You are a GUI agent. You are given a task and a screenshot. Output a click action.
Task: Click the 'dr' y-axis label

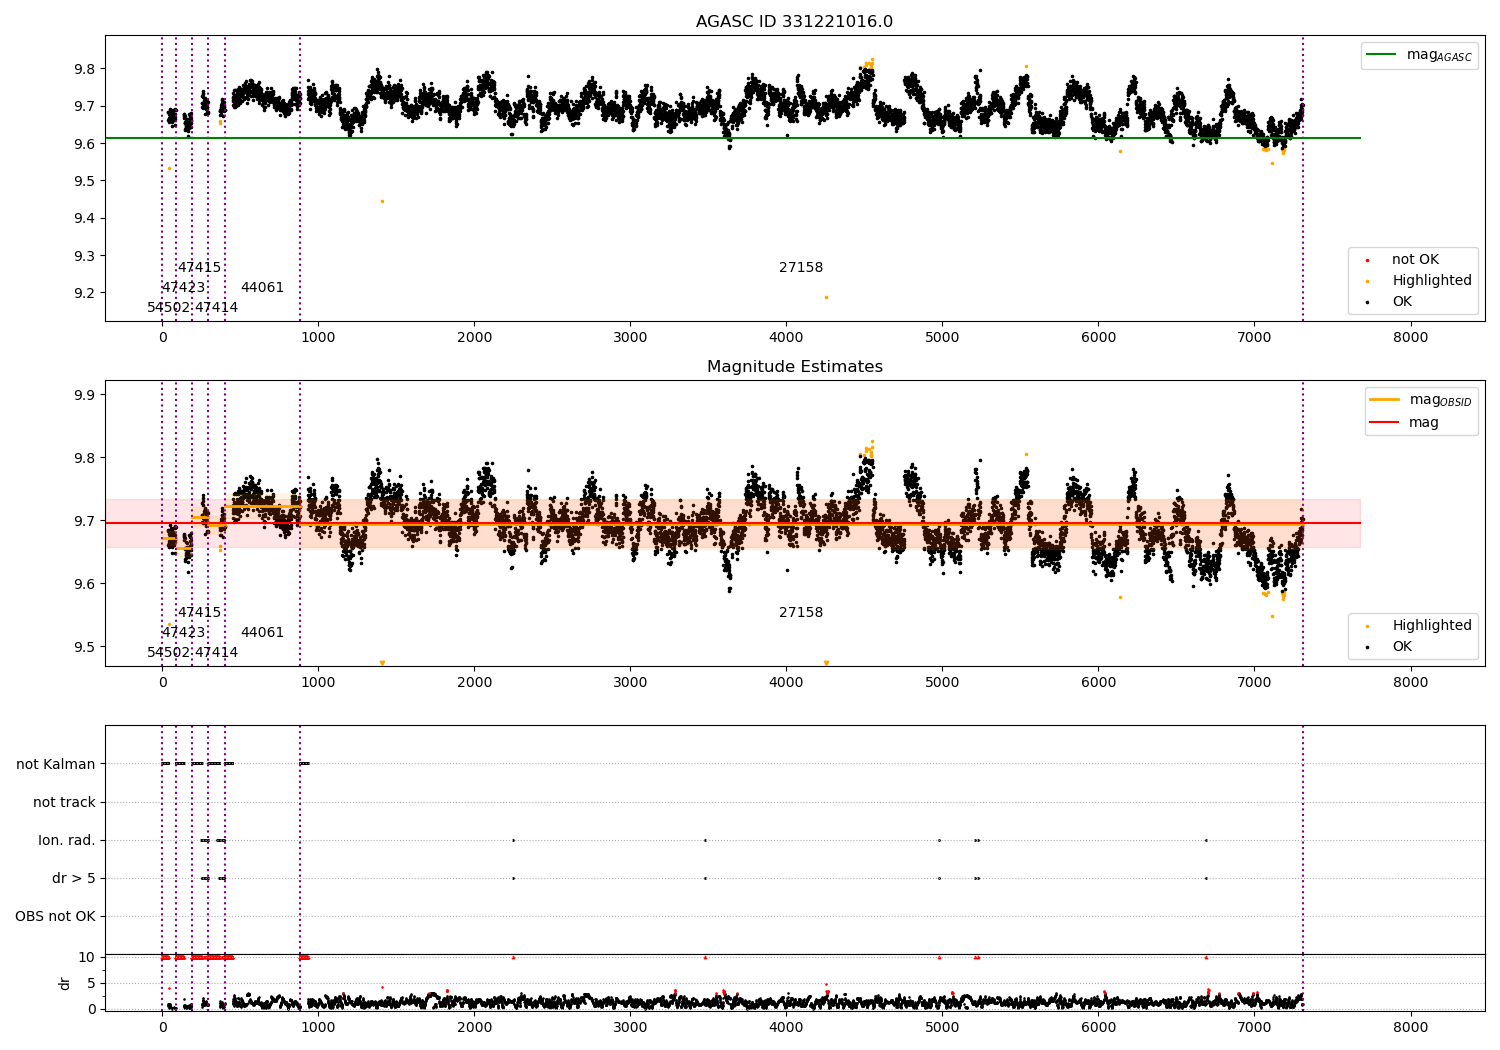point(65,983)
